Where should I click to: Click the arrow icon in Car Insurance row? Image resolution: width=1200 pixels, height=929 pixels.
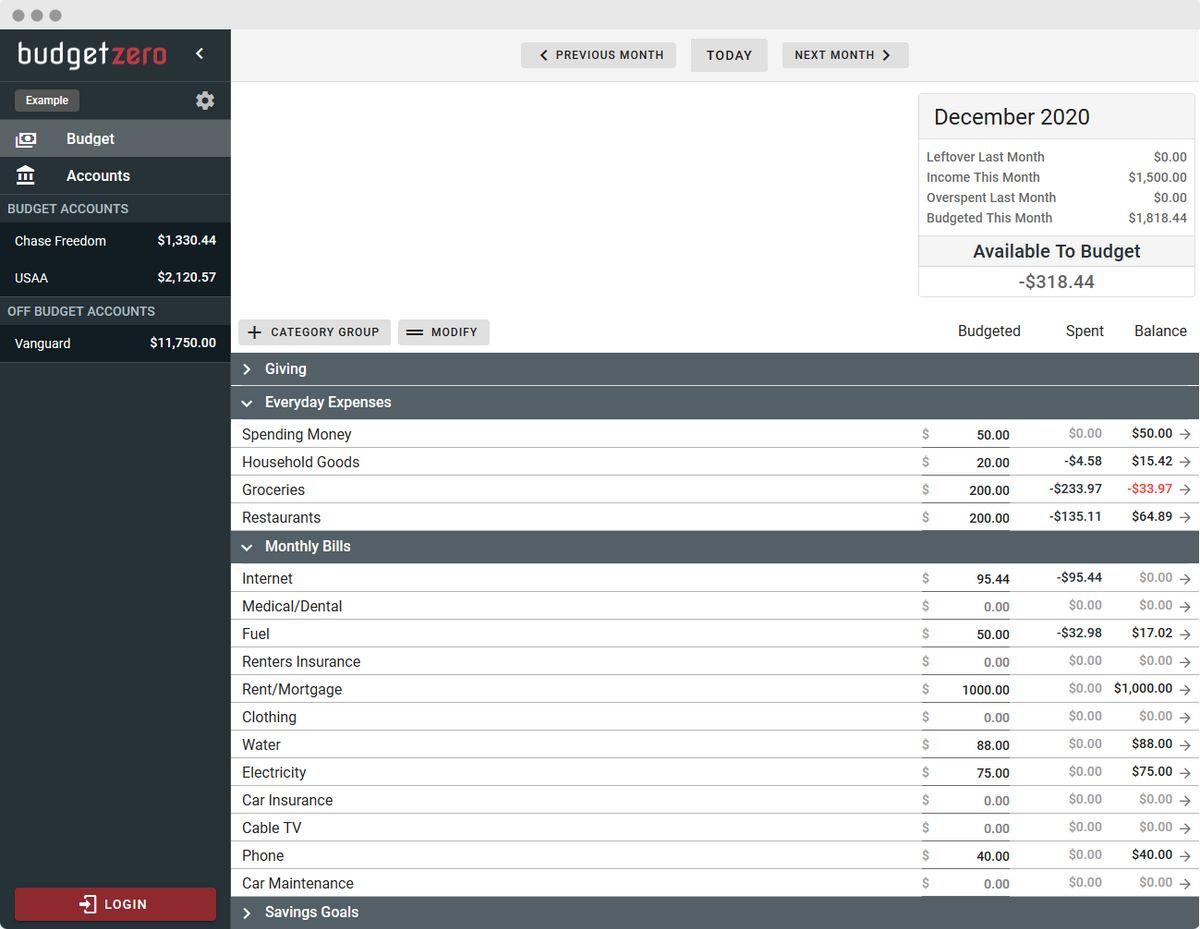pyautogui.click(x=1185, y=800)
